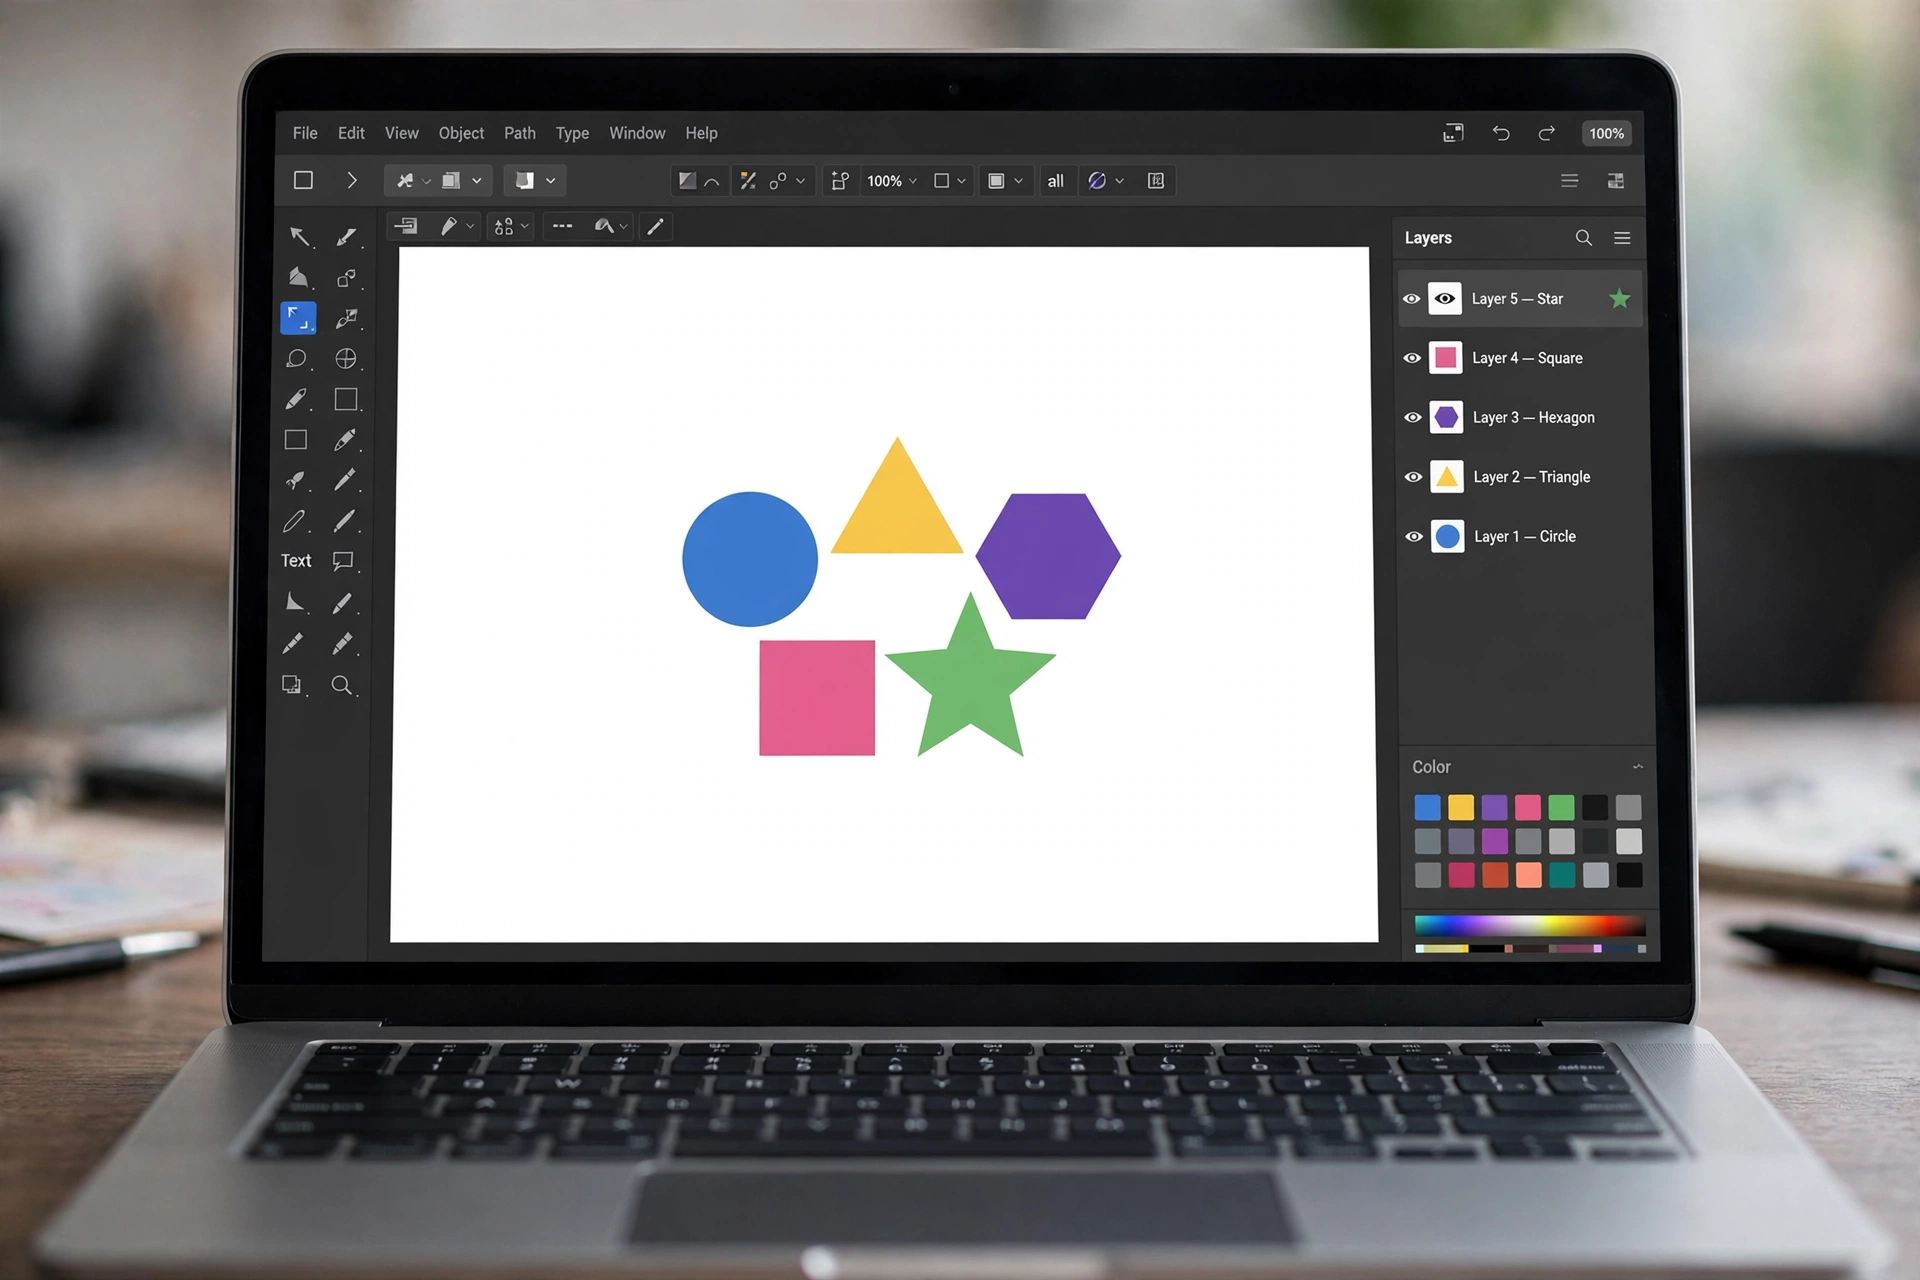Click the framed glyph icon after crossed circle
Screen dimensions: 1920x1280
click(1156, 181)
